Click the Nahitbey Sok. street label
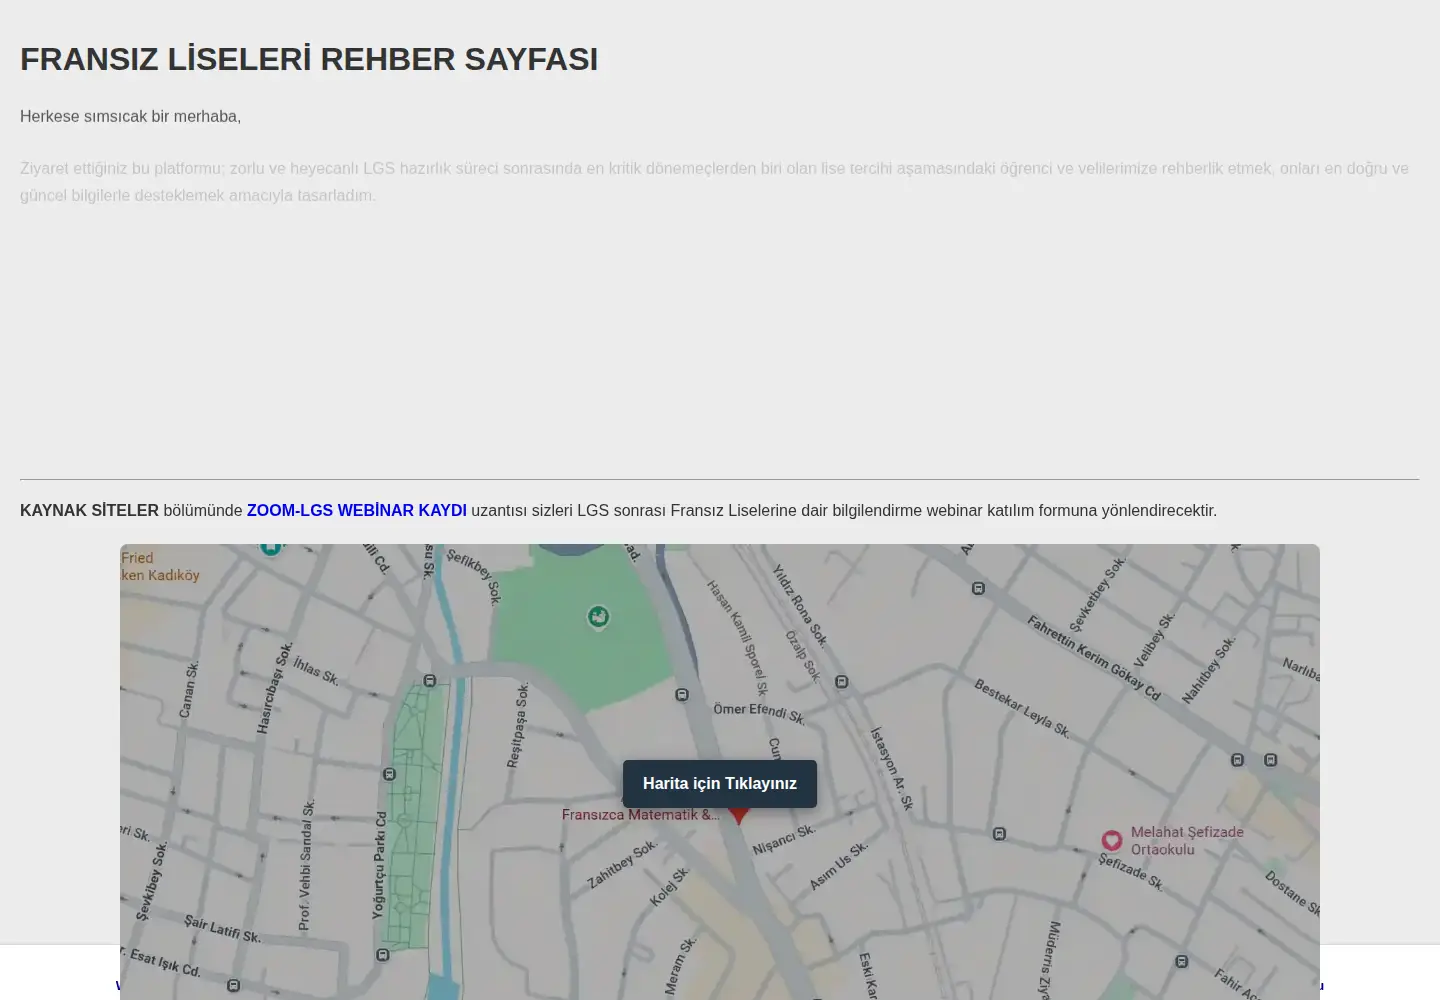Image resolution: width=1440 pixels, height=1000 pixels. click(x=1208, y=669)
